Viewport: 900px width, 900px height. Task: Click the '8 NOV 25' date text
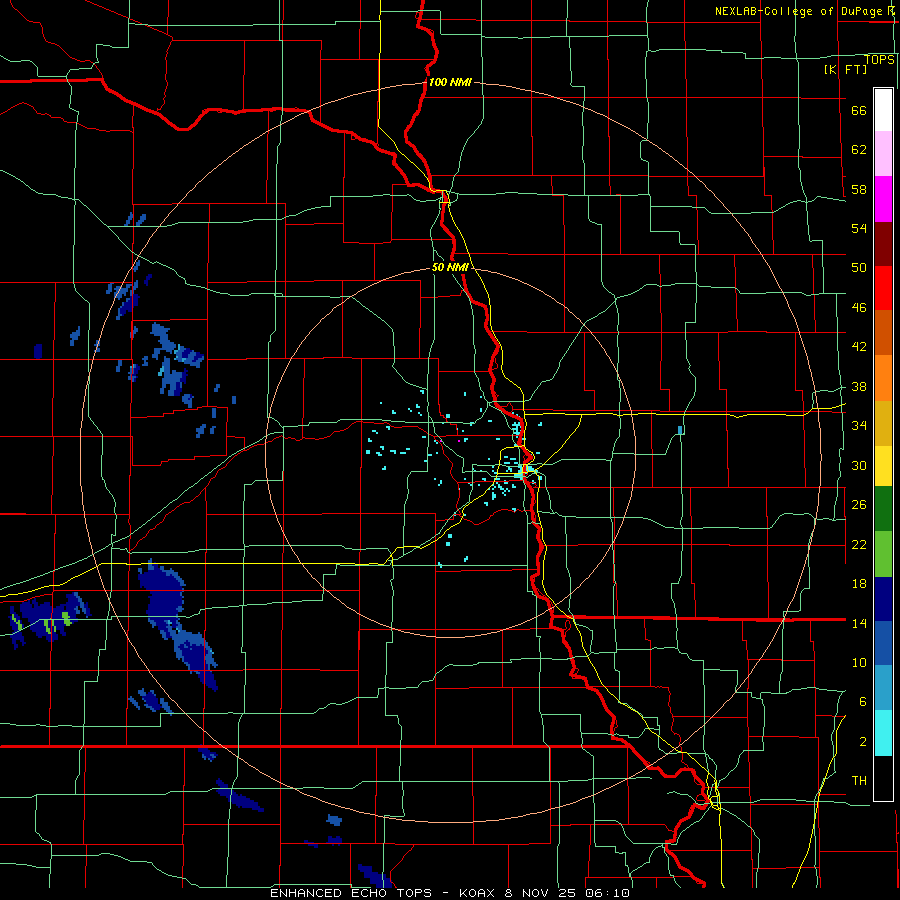pyautogui.click(x=542, y=893)
